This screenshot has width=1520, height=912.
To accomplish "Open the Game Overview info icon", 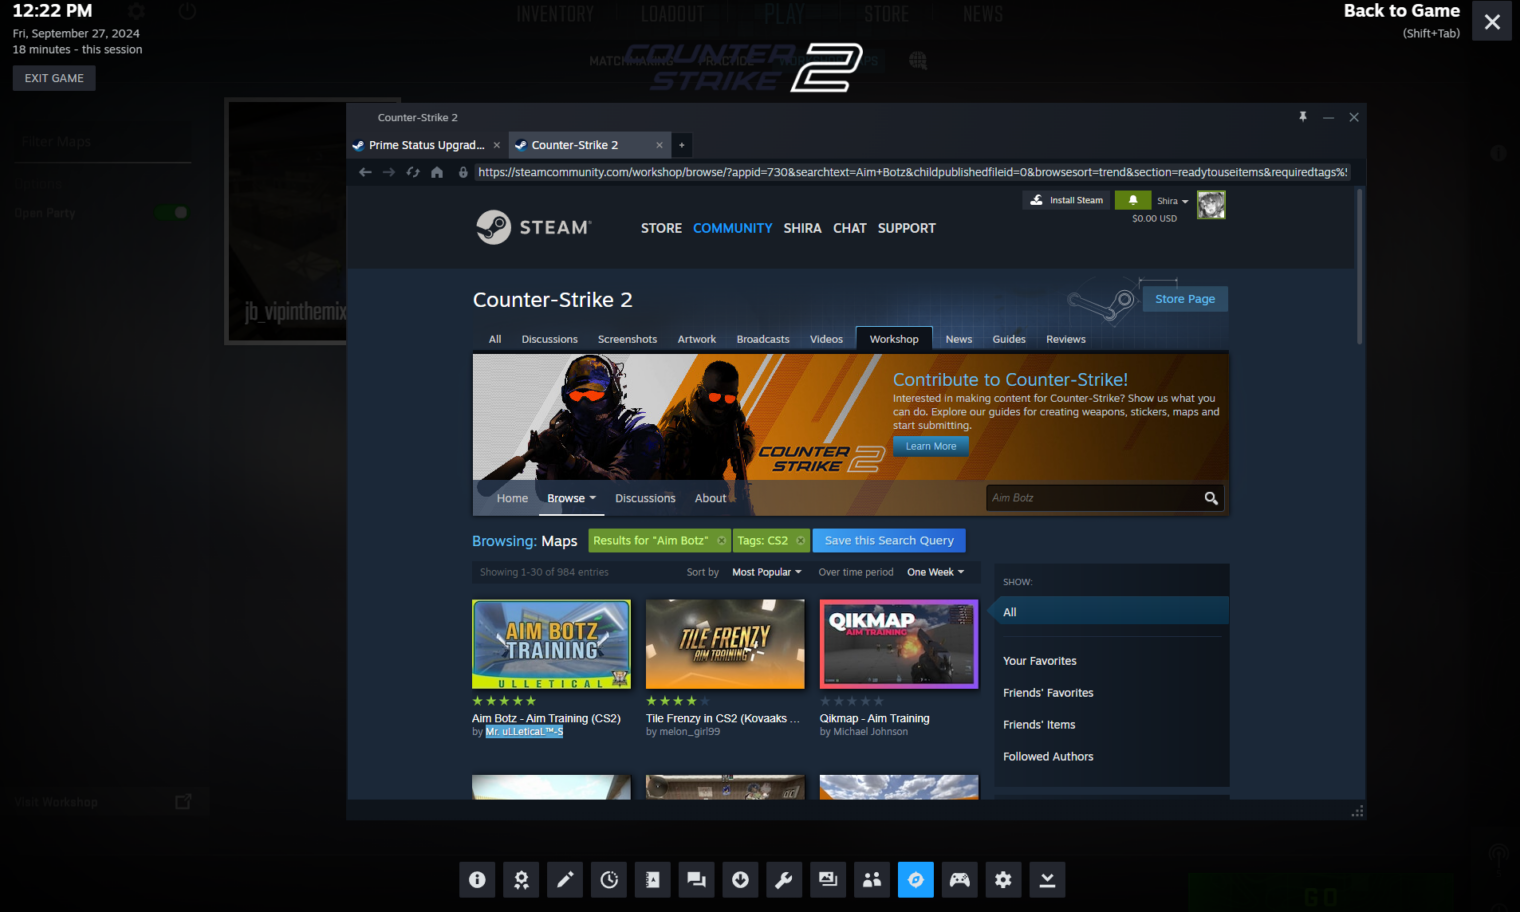I will [x=477, y=880].
